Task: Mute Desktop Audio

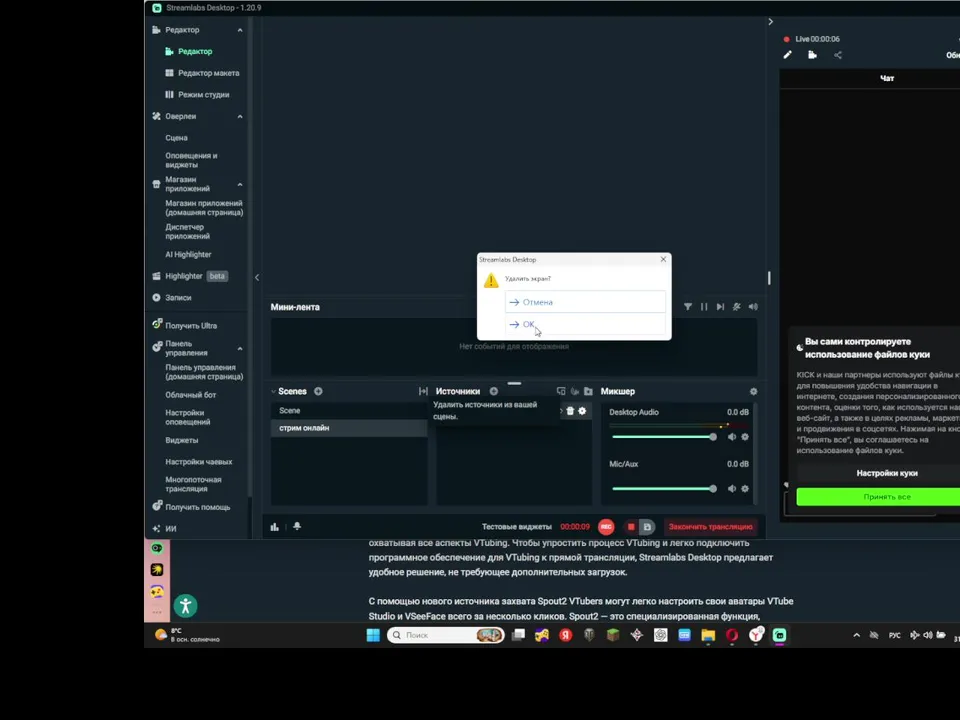Action: tap(732, 437)
